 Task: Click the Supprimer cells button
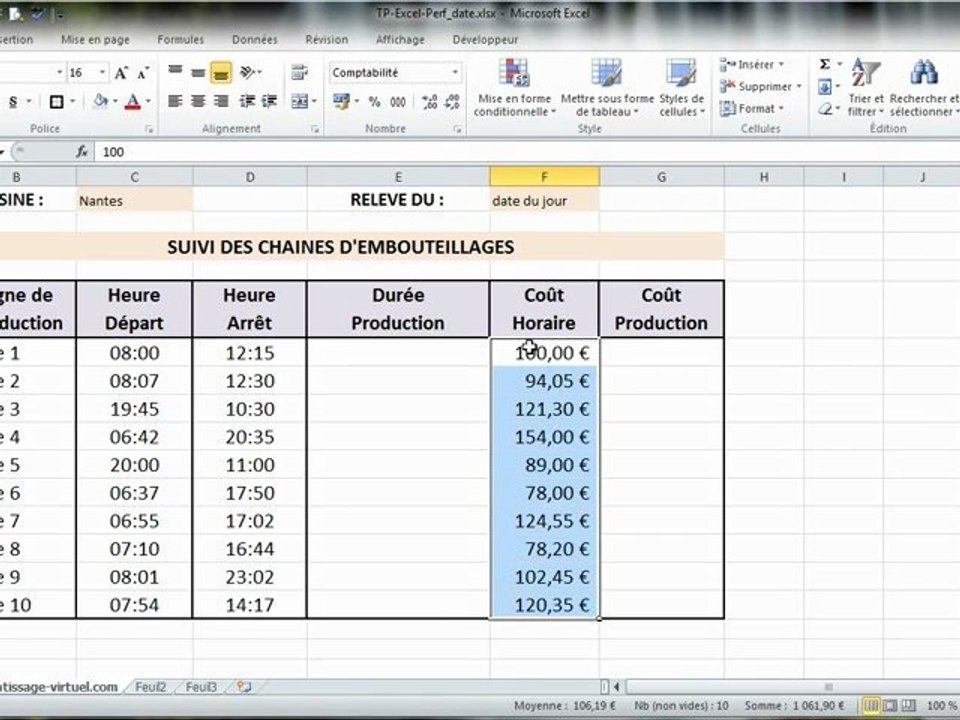coord(760,86)
